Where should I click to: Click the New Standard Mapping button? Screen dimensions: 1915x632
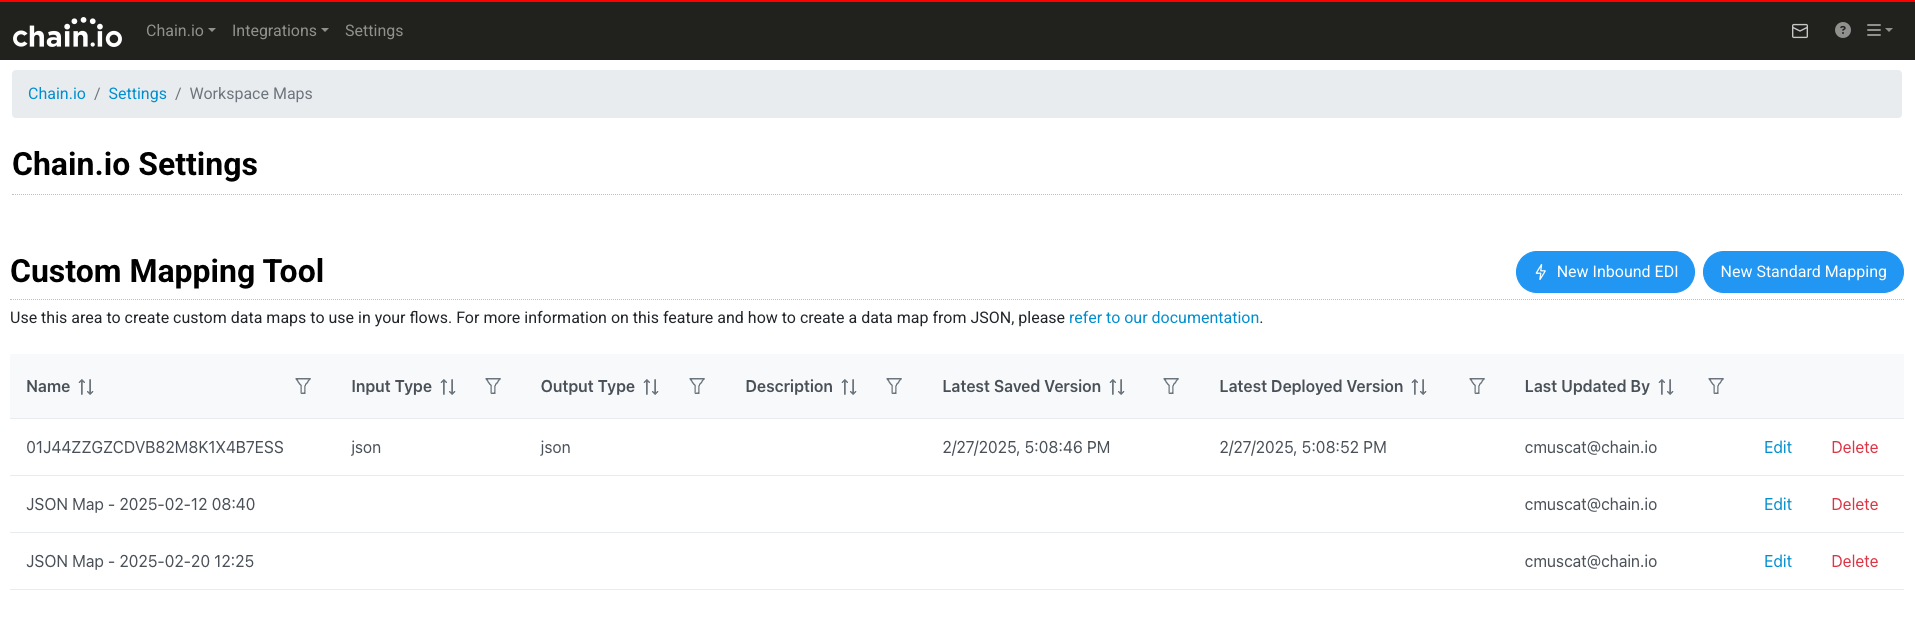[1803, 272]
